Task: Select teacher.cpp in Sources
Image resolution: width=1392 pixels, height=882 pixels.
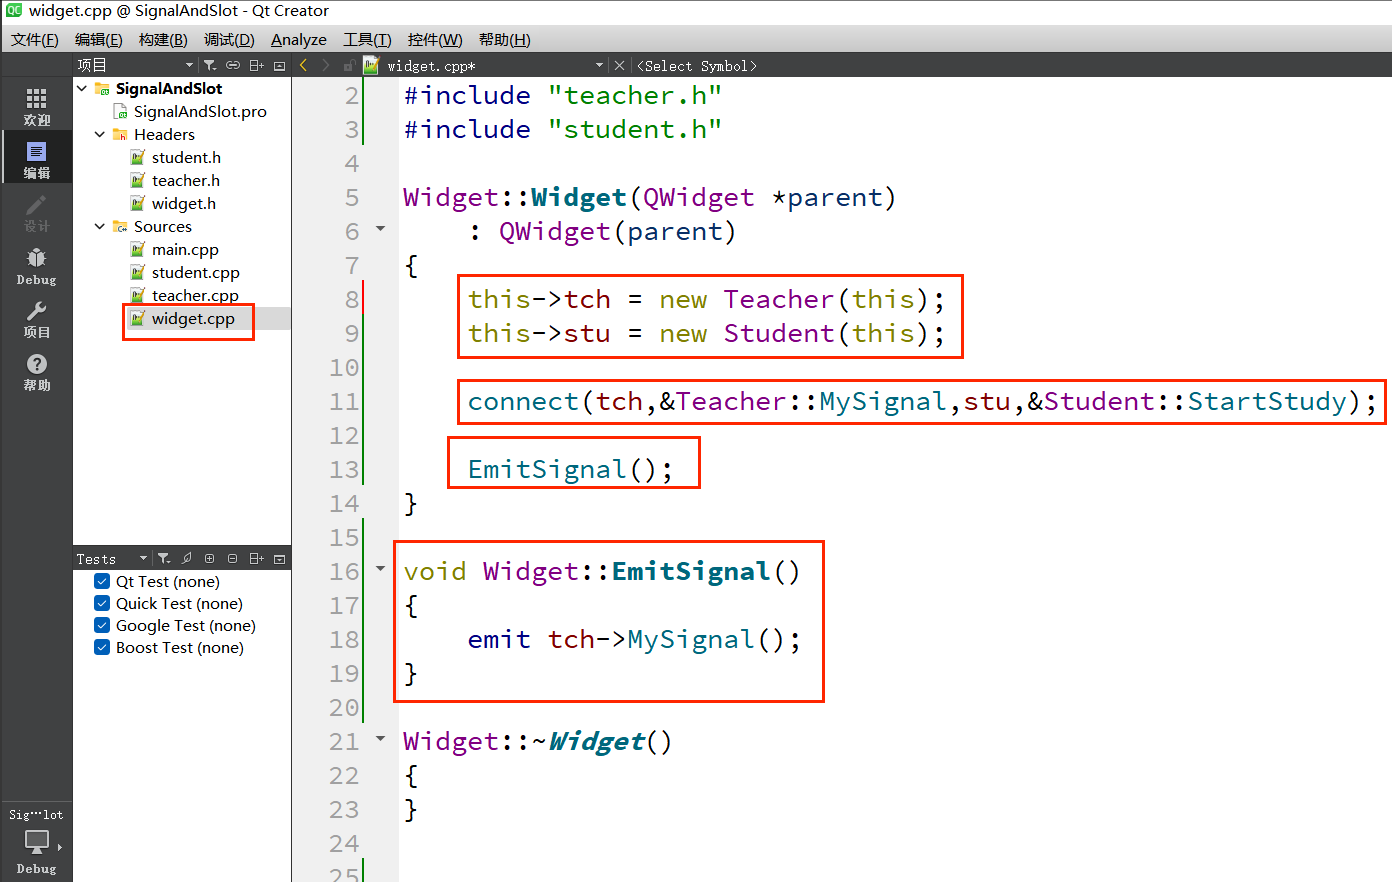Action: [195, 295]
